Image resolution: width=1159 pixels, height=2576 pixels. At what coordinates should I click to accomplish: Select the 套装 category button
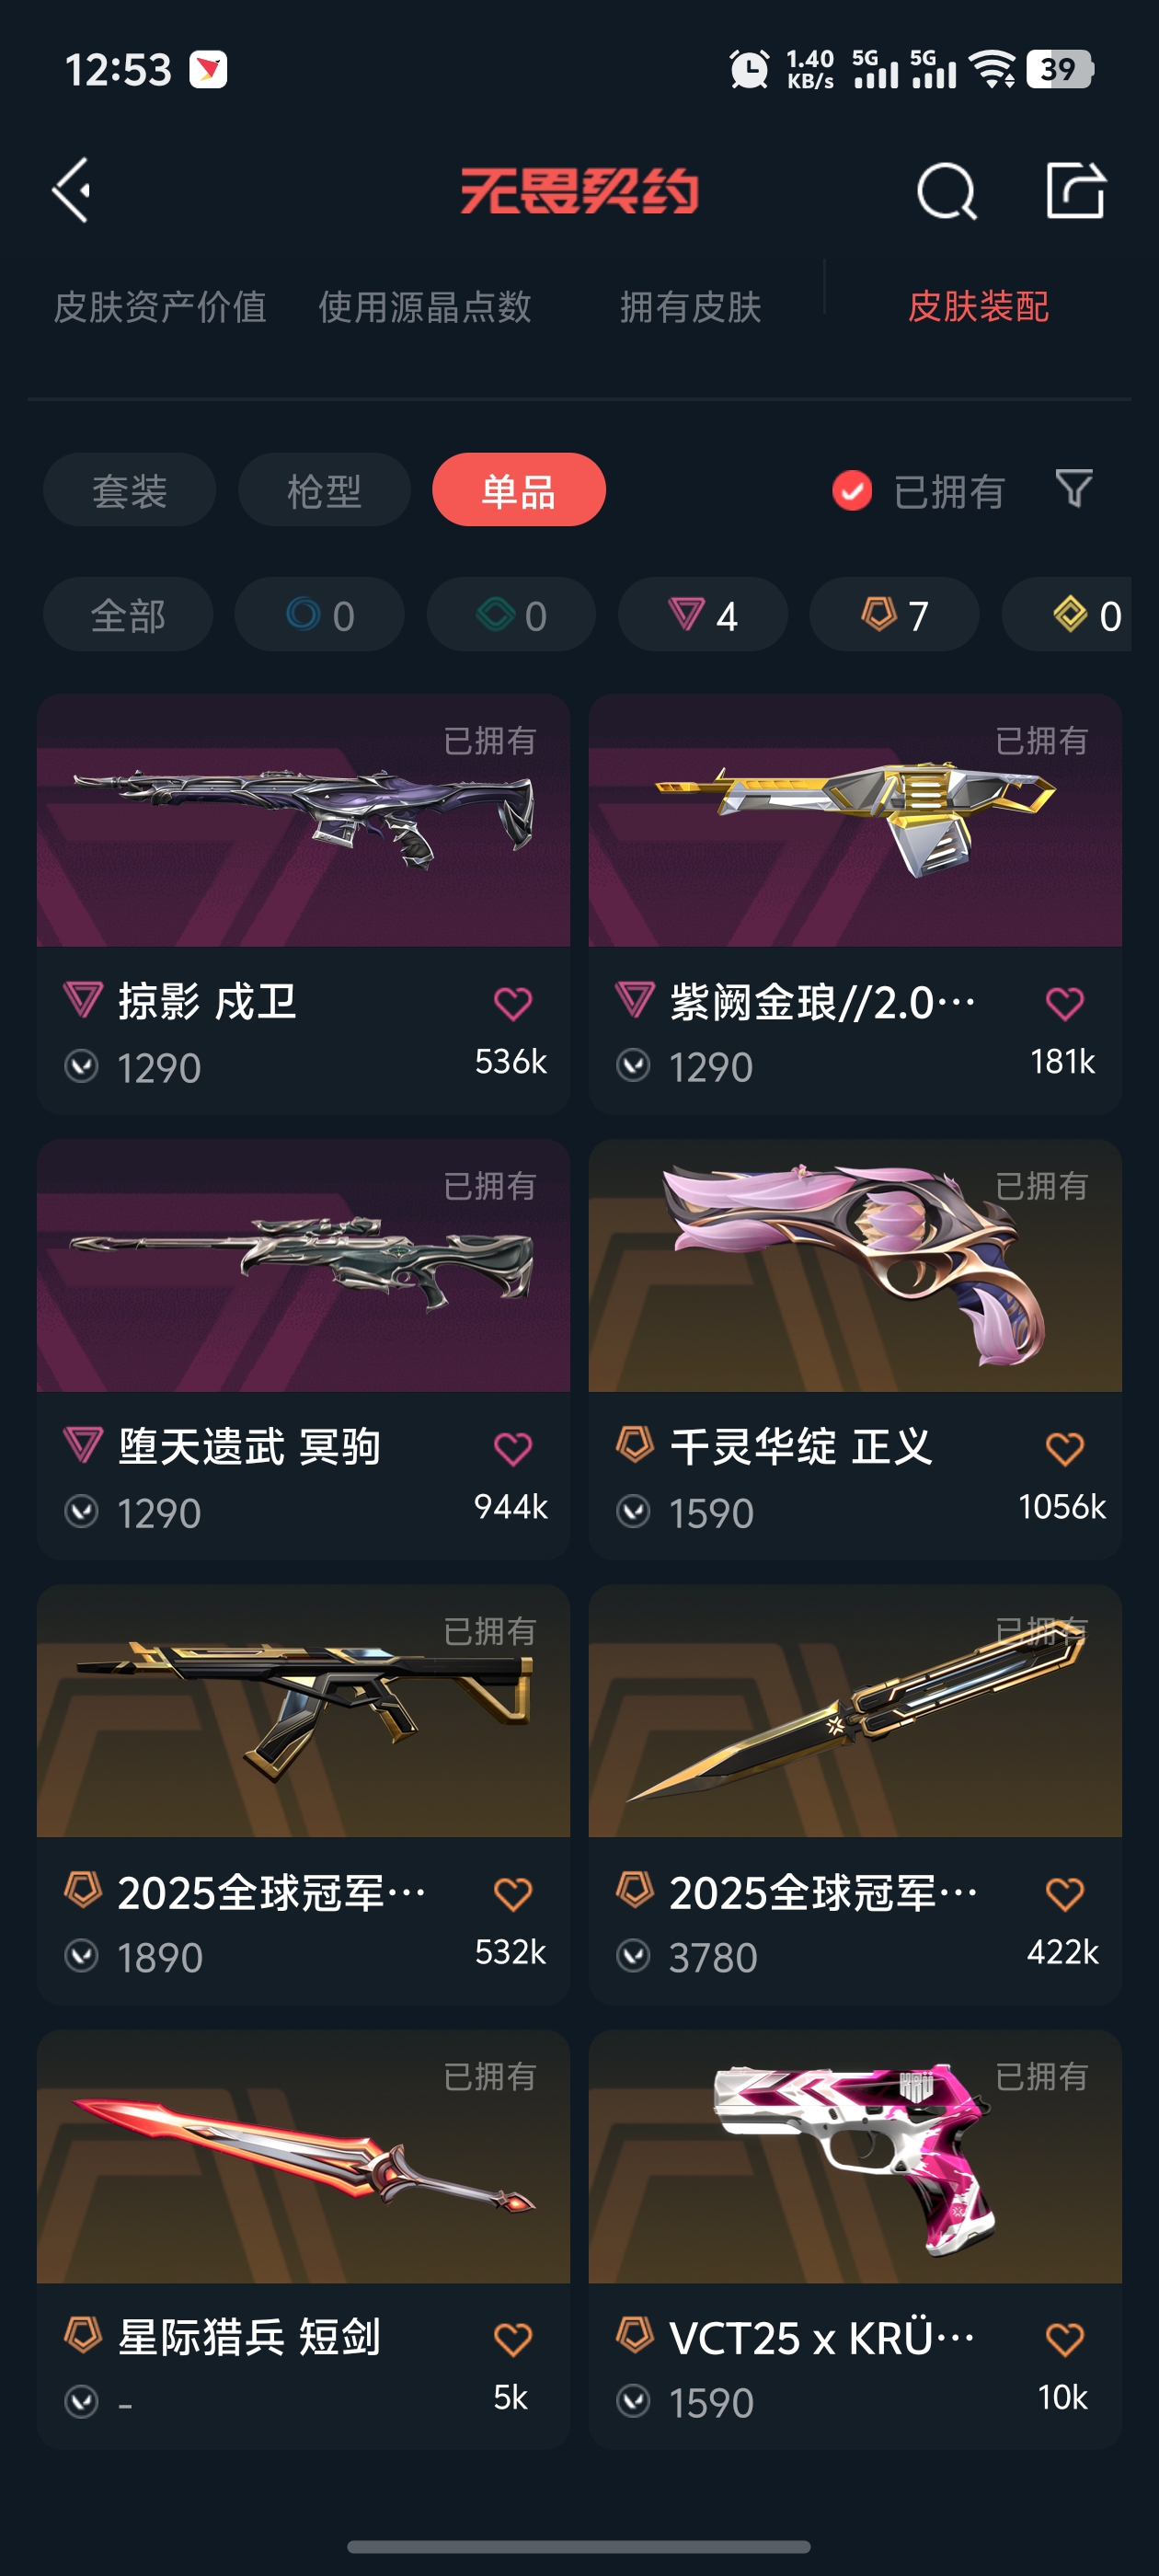click(129, 490)
